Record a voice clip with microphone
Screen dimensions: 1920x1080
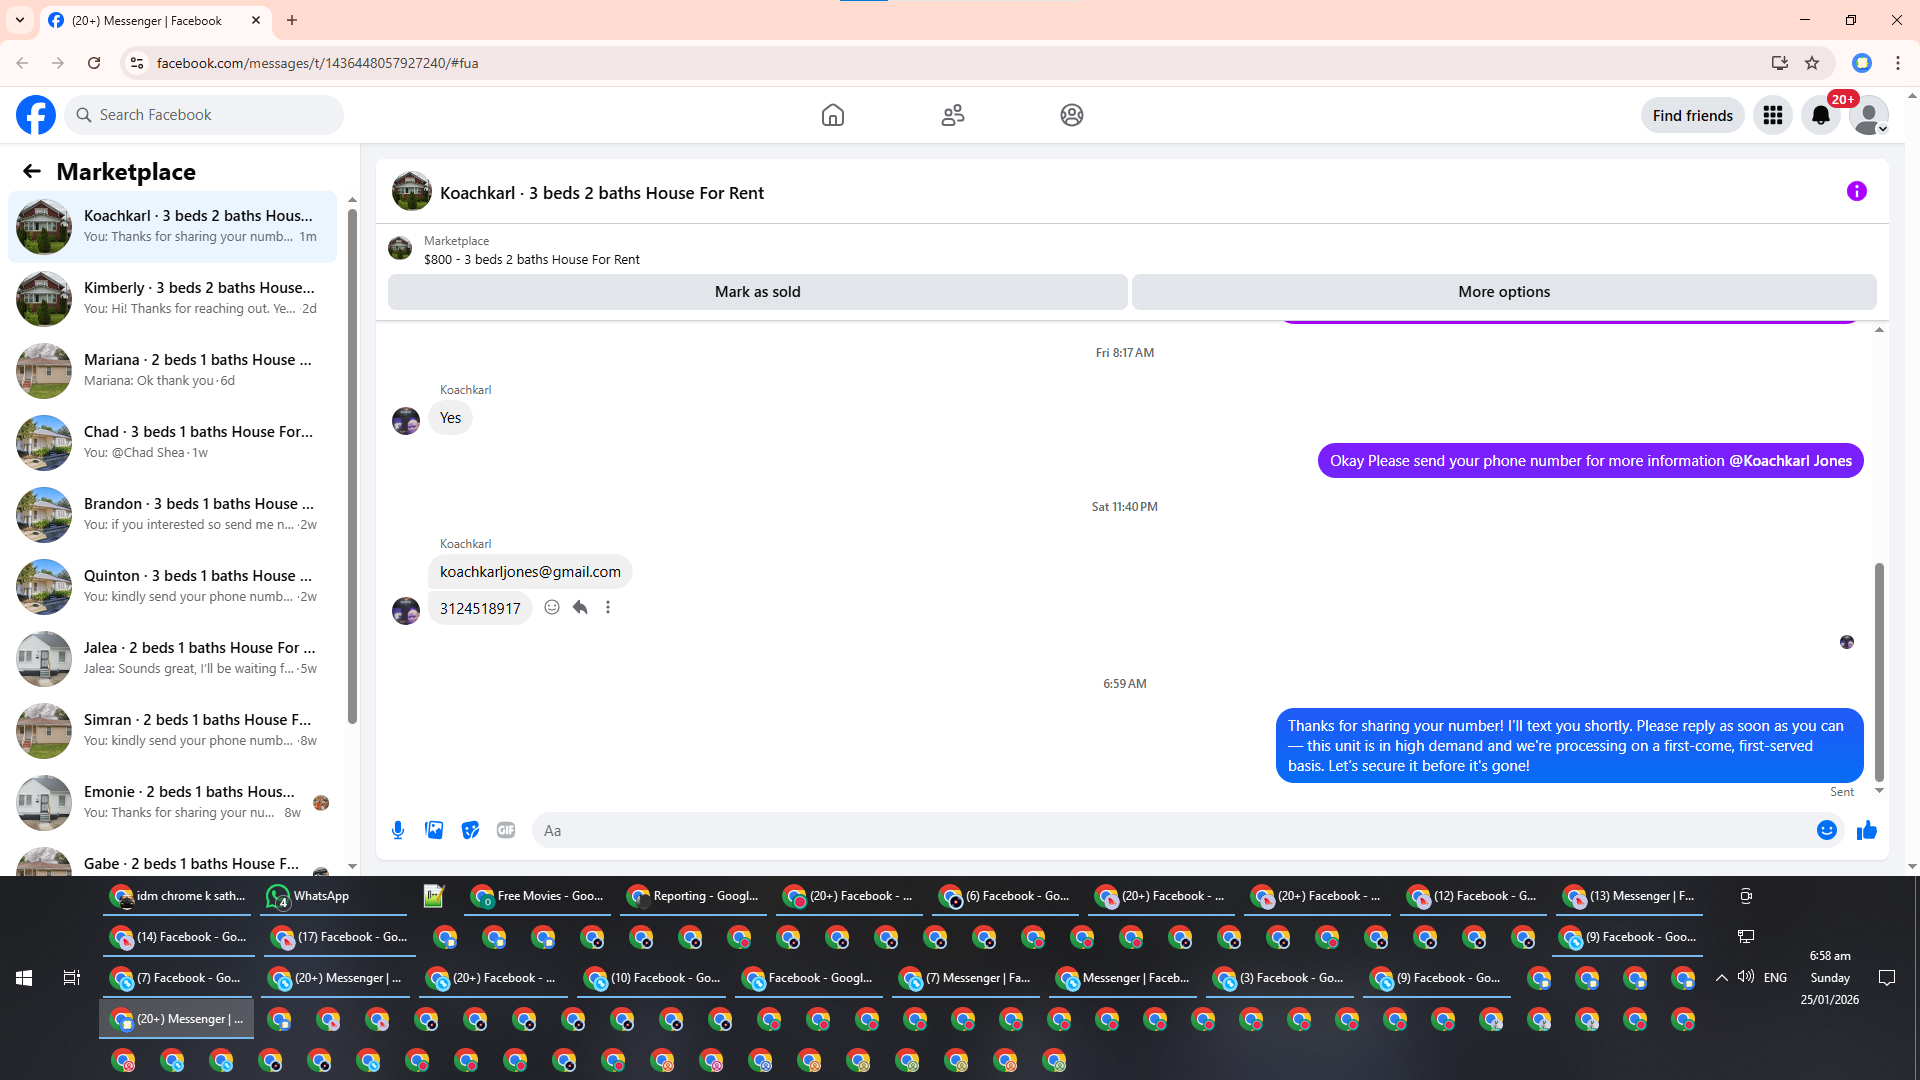click(x=398, y=830)
